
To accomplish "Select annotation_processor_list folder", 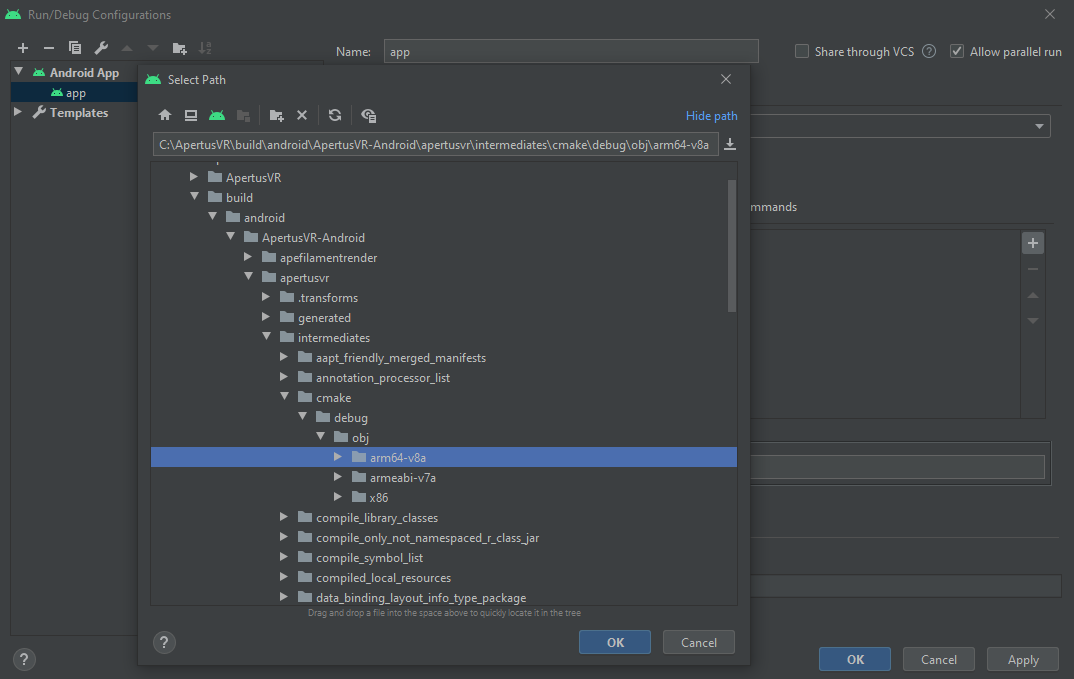I will tap(383, 378).
